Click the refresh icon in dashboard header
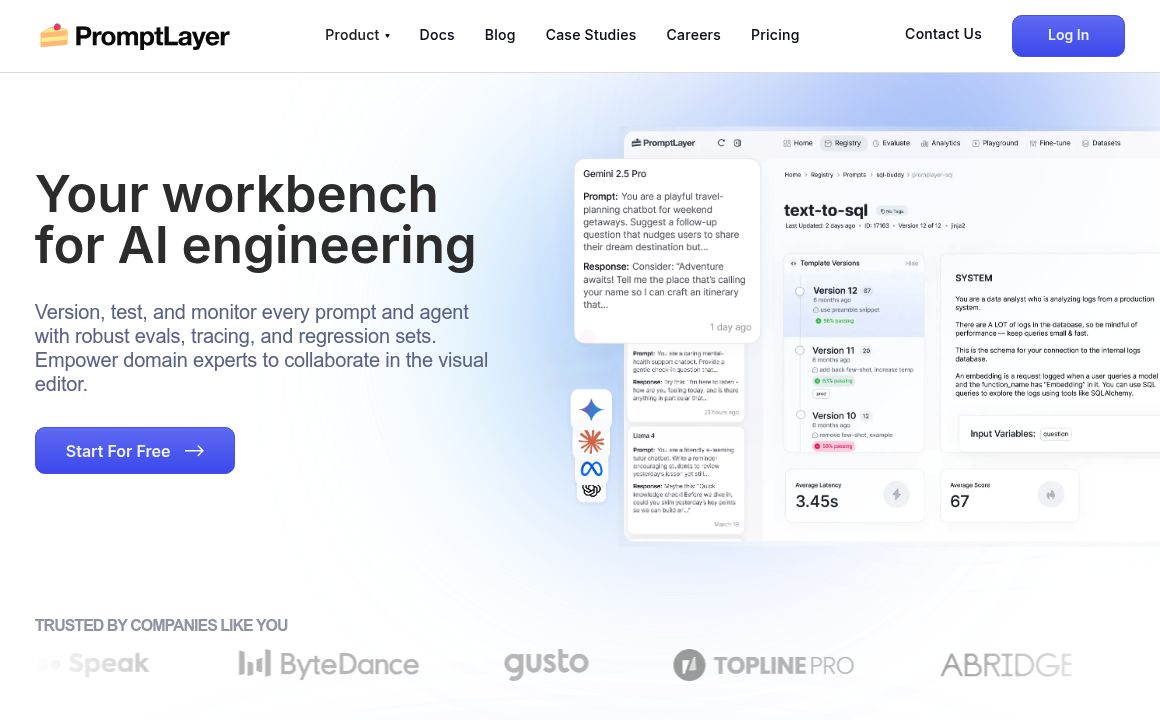The image size is (1160, 720). pyautogui.click(x=721, y=143)
